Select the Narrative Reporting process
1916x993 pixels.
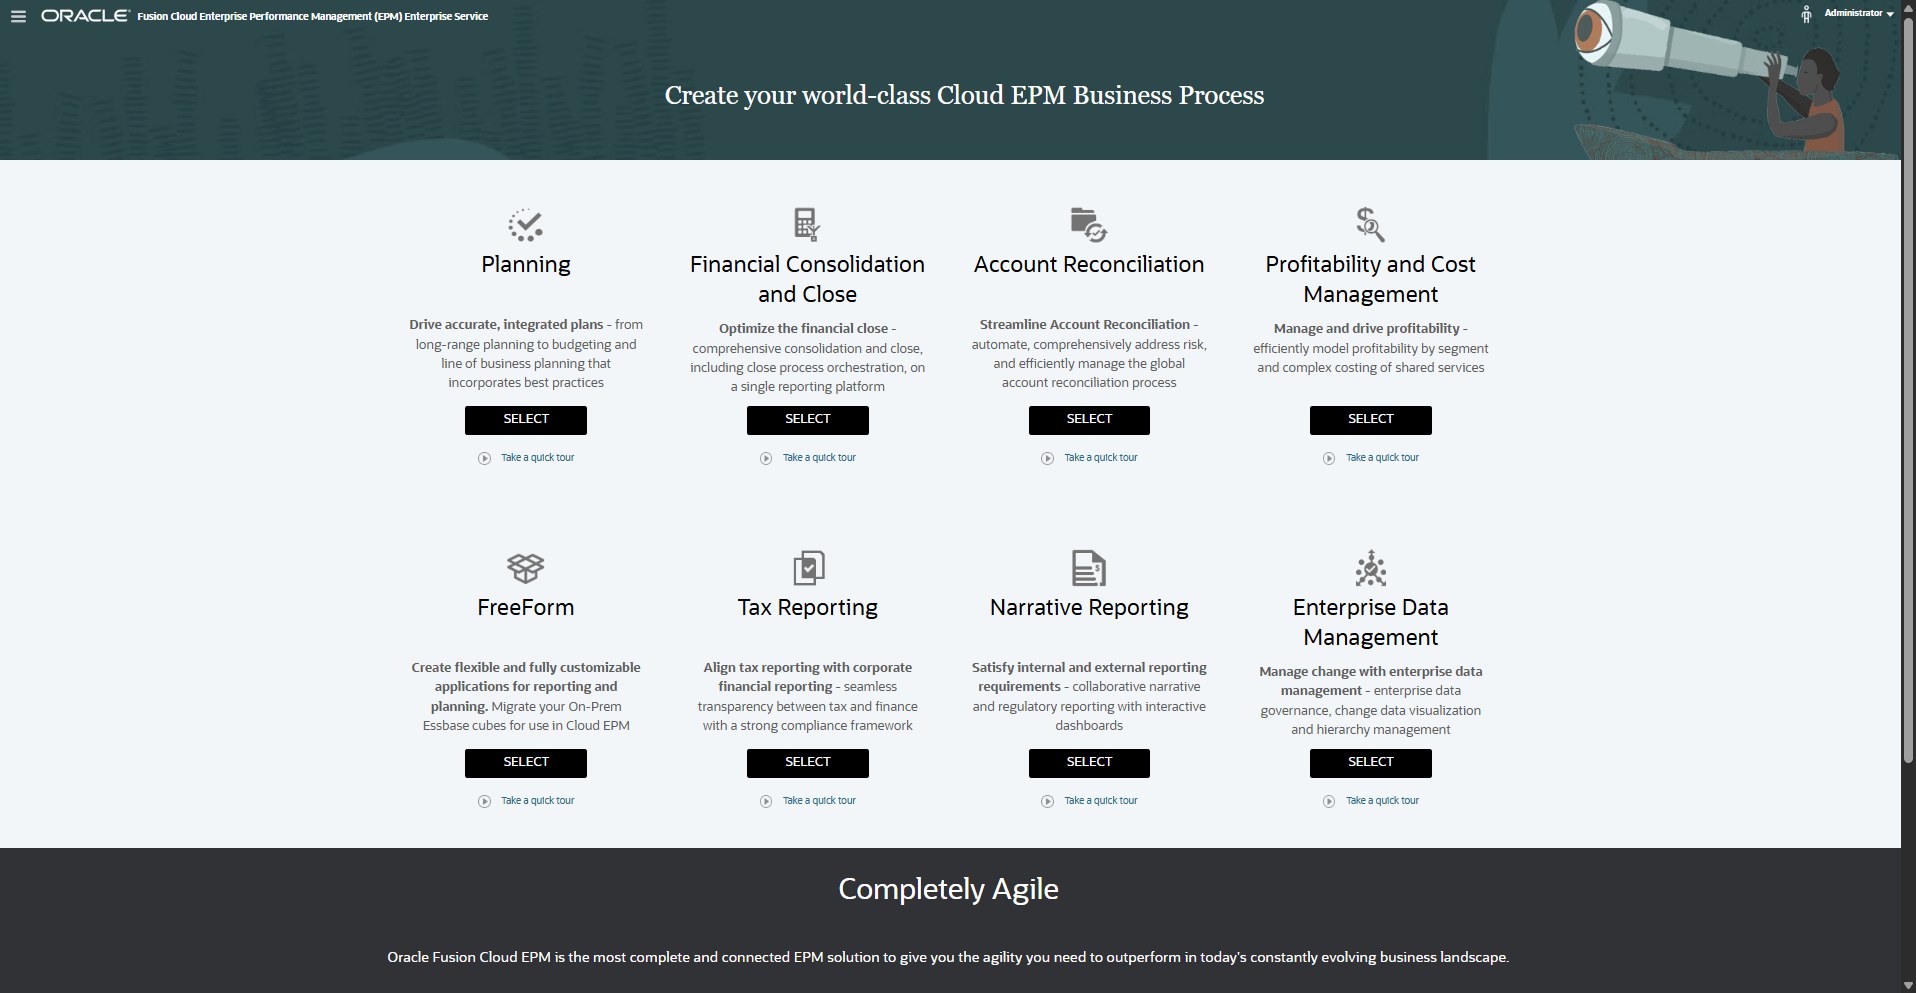1089,763
